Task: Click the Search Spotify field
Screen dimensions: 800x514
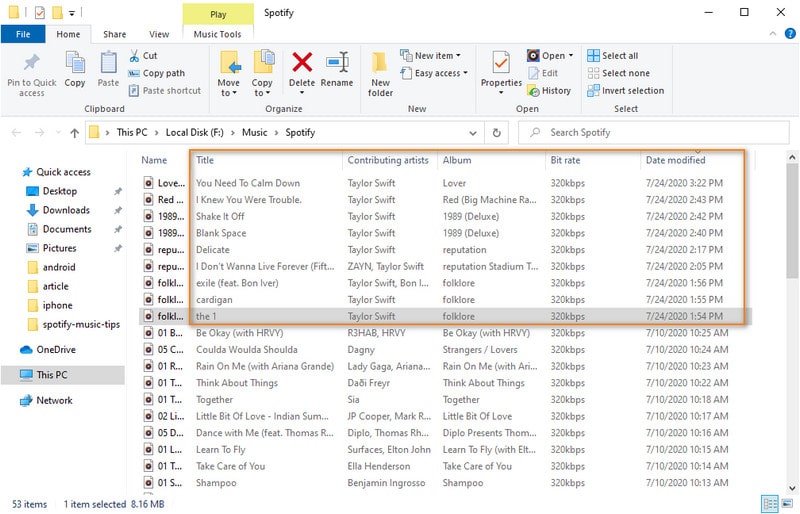Action: coord(654,133)
